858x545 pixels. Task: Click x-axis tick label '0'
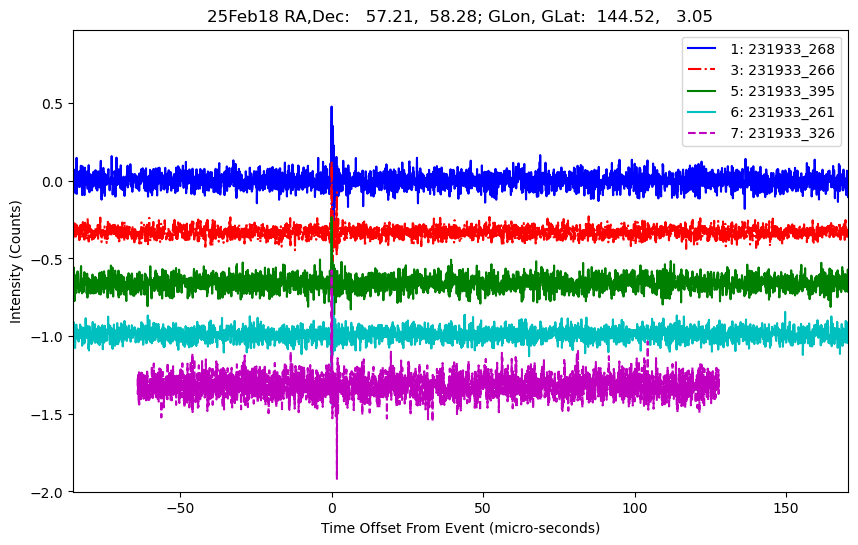point(332,508)
